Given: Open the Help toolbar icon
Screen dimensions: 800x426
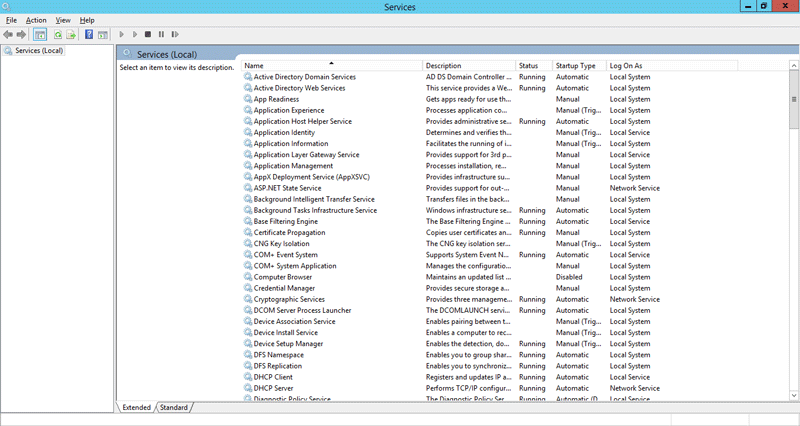Looking at the screenshot, I should [x=89, y=35].
